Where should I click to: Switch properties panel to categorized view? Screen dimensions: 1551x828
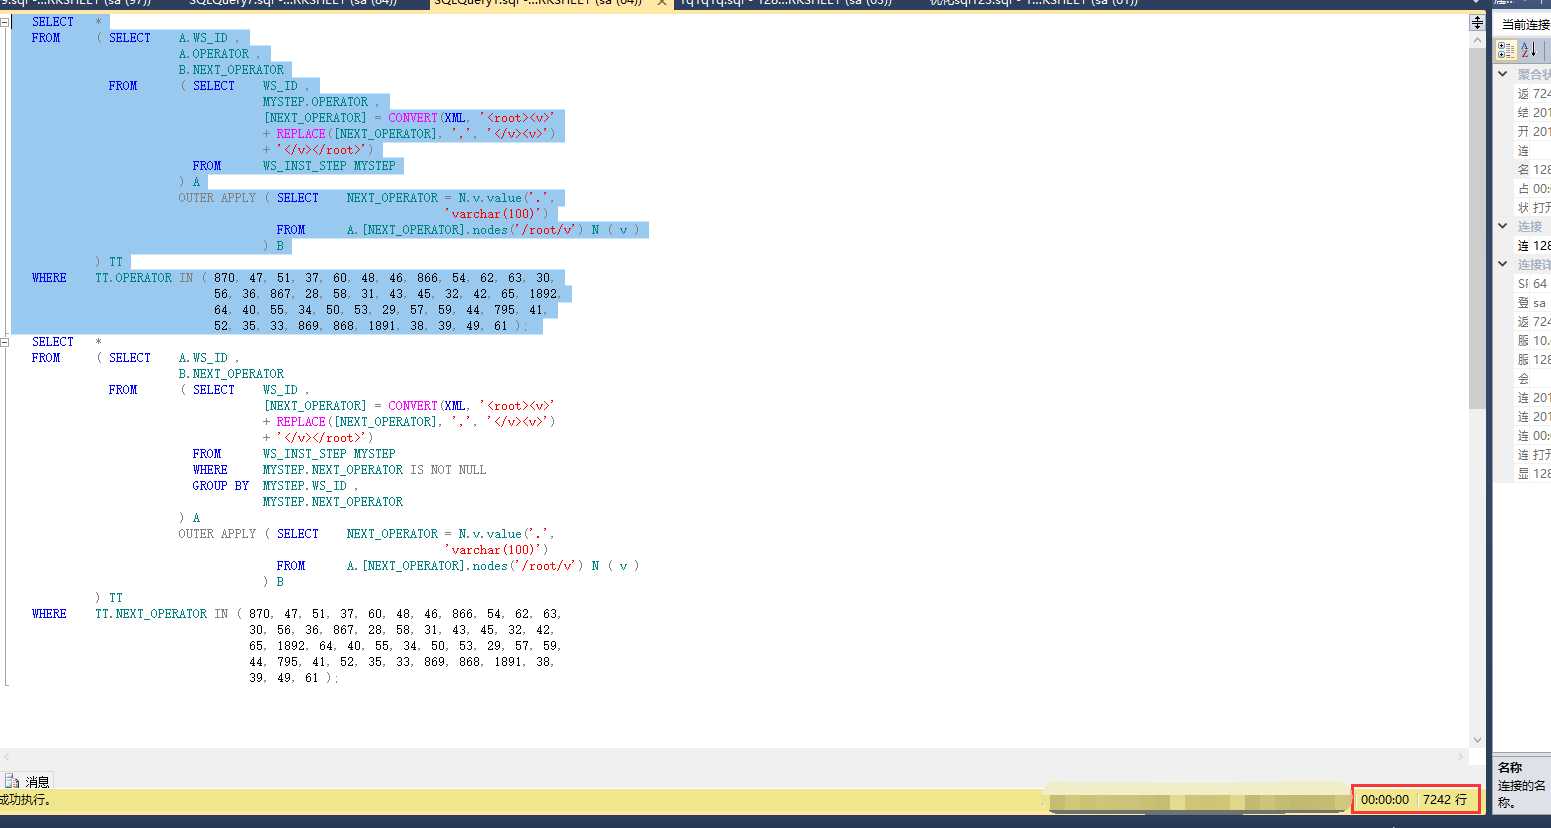(x=1506, y=50)
